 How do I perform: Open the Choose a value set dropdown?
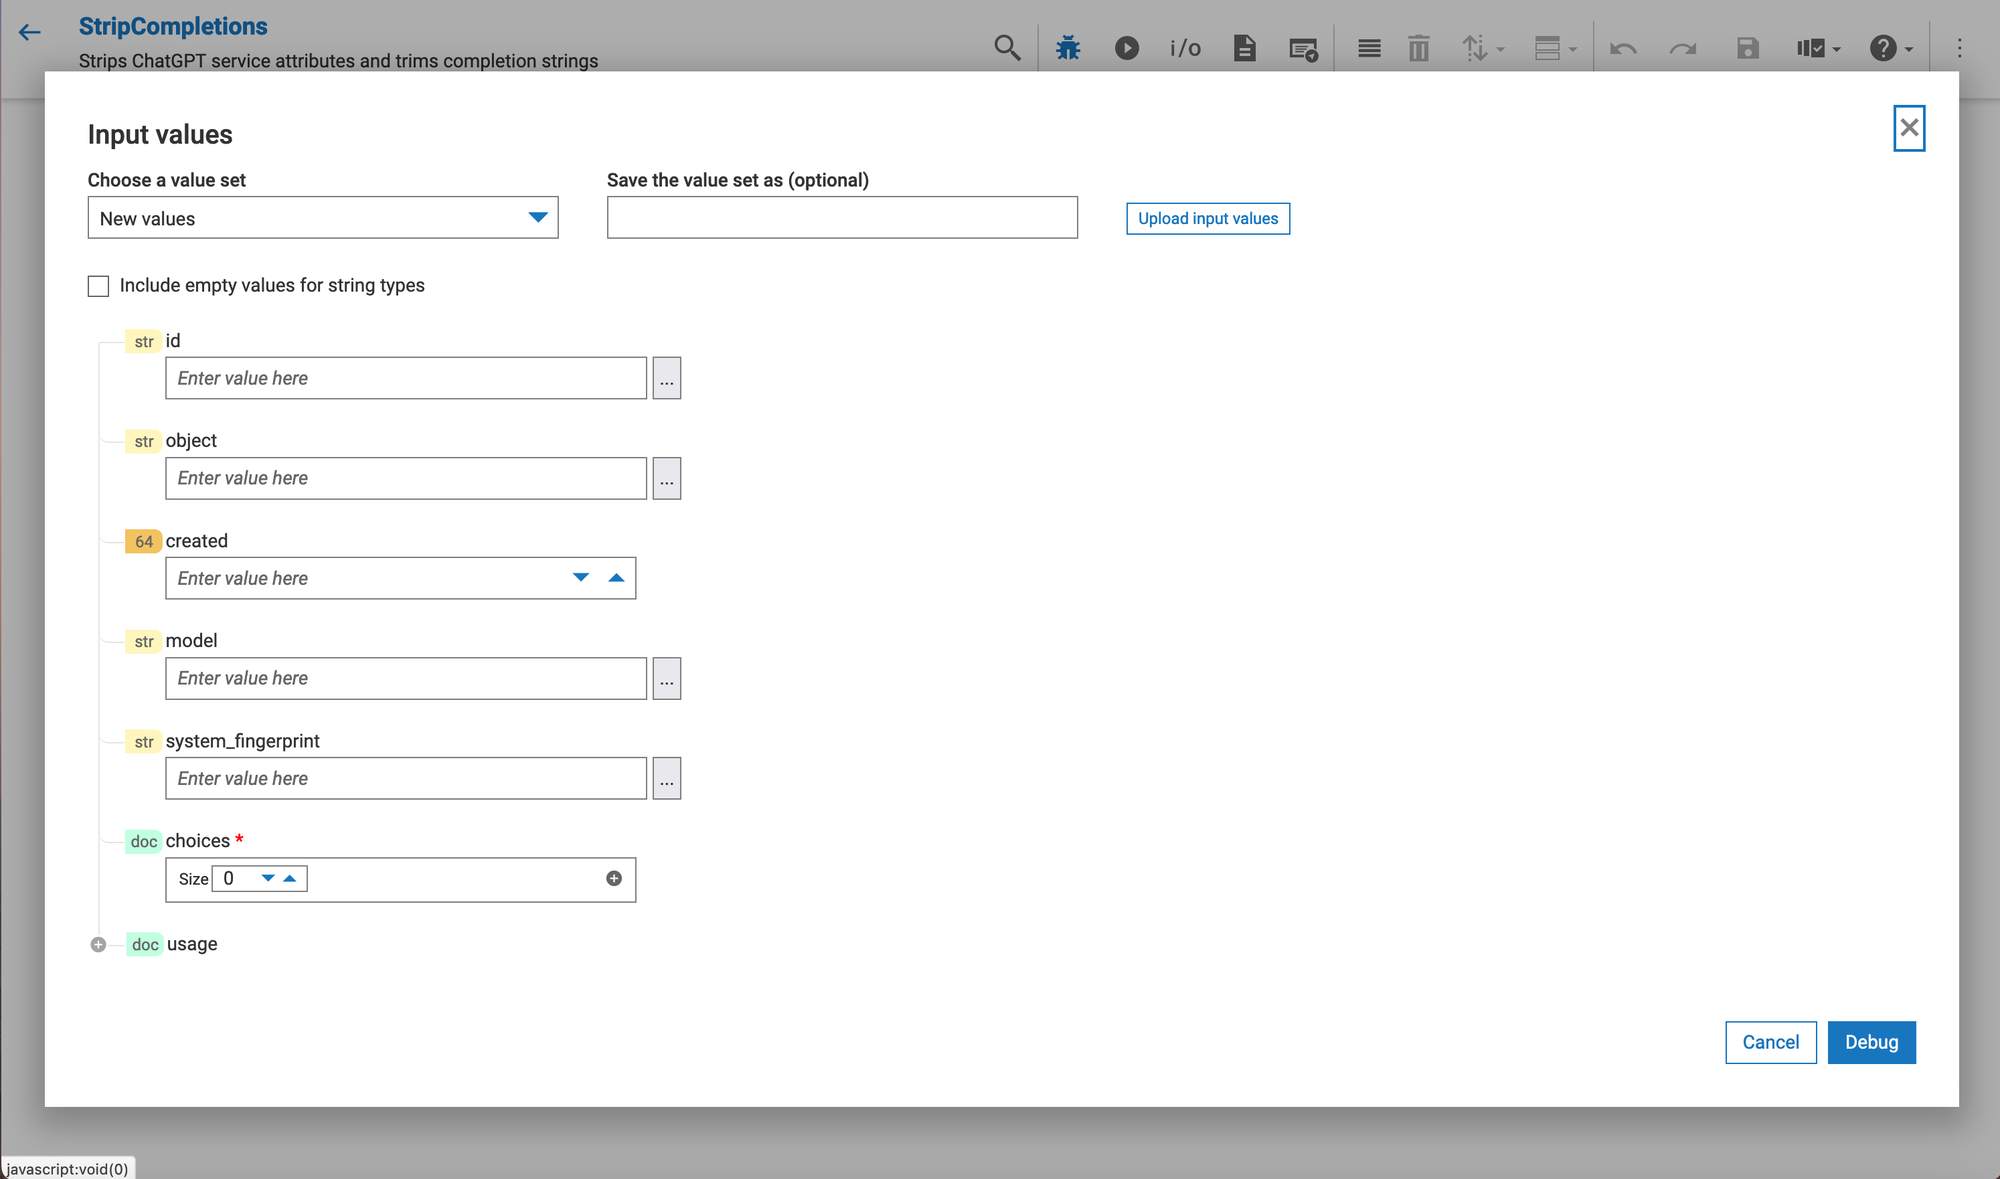[322, 218]
